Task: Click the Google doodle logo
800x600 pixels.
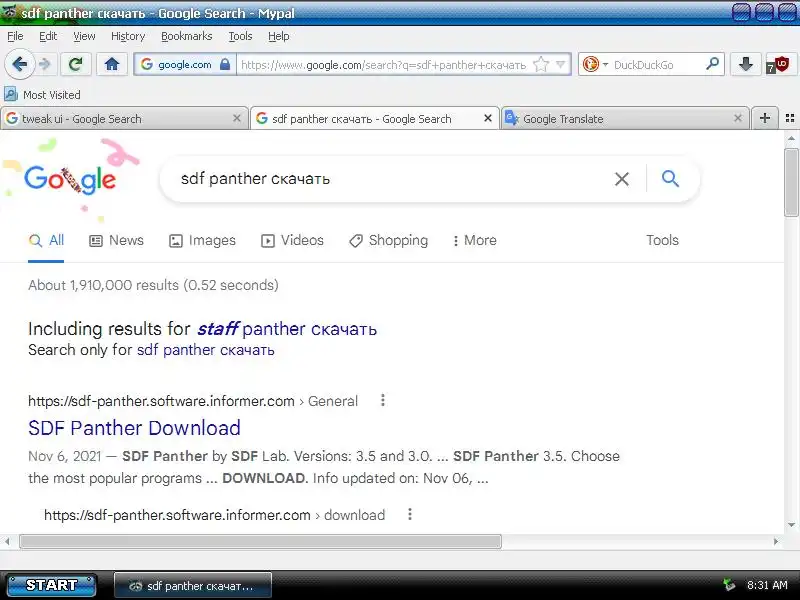Action: point(70,179)
